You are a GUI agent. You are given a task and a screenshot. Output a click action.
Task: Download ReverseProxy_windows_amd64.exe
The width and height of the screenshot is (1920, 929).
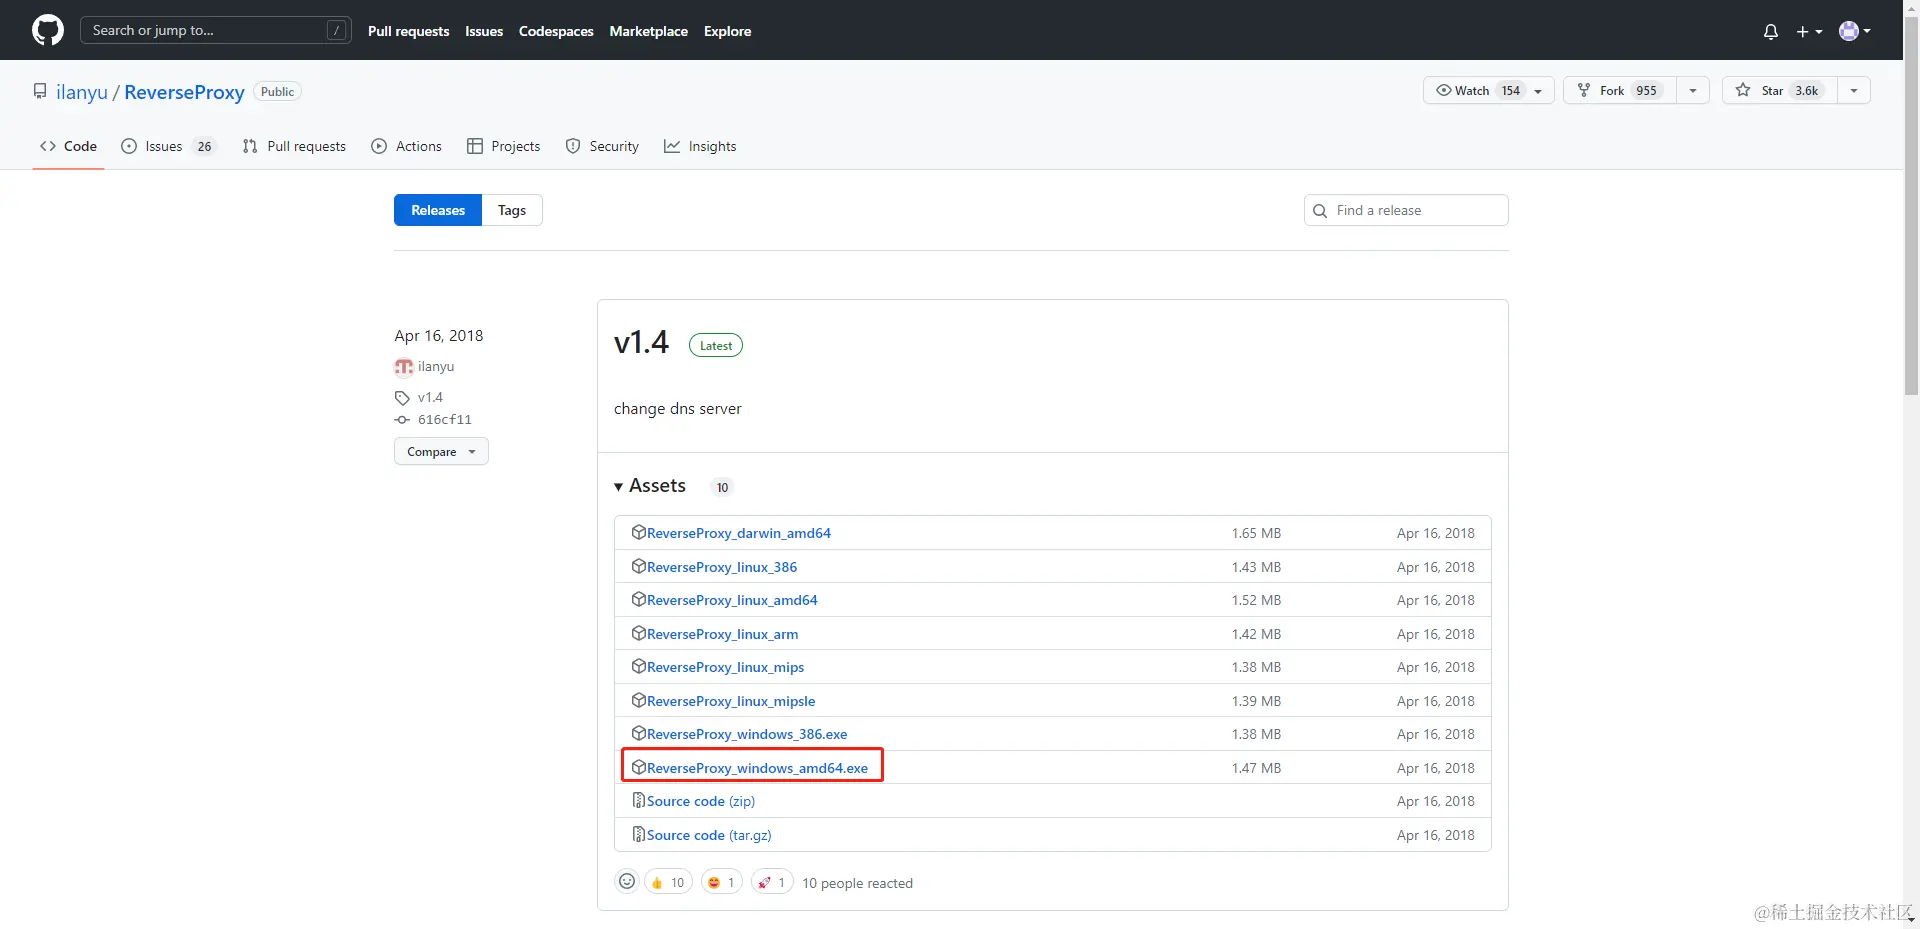tap(757, 768)
